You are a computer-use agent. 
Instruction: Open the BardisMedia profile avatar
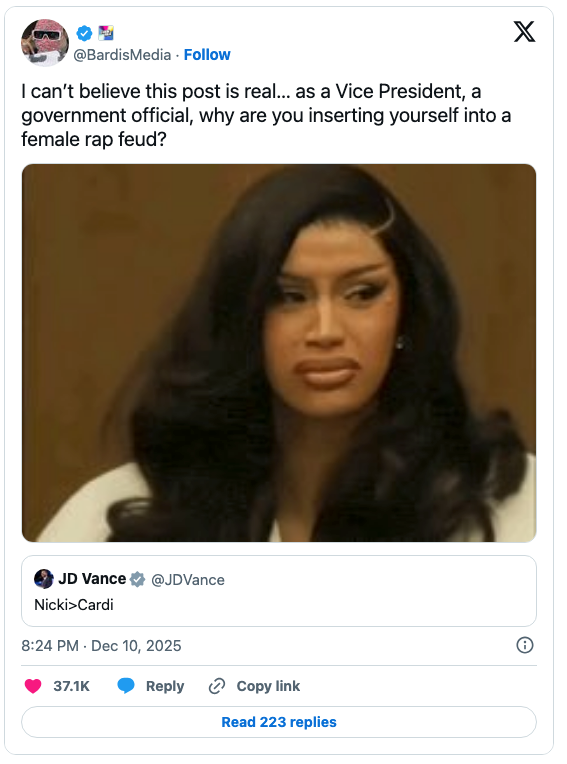coord(45,42)
